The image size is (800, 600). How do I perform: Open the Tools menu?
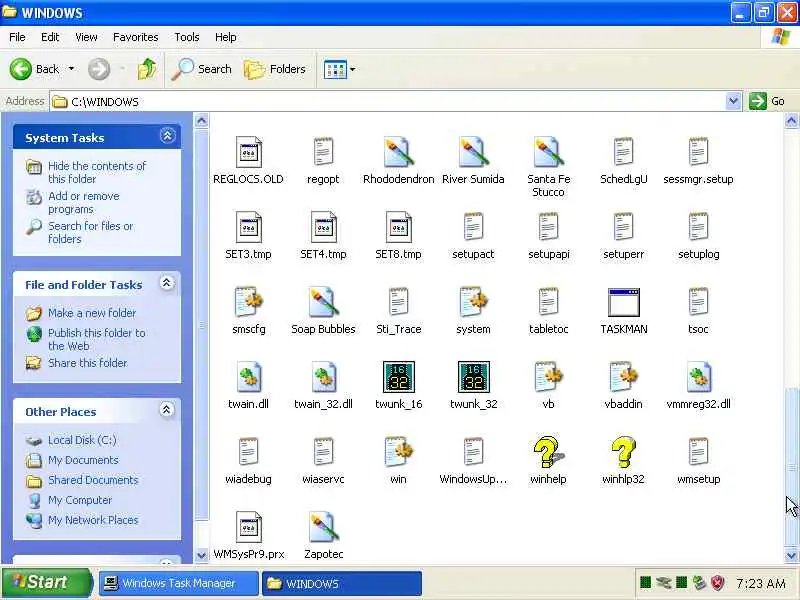pos(187,37)
